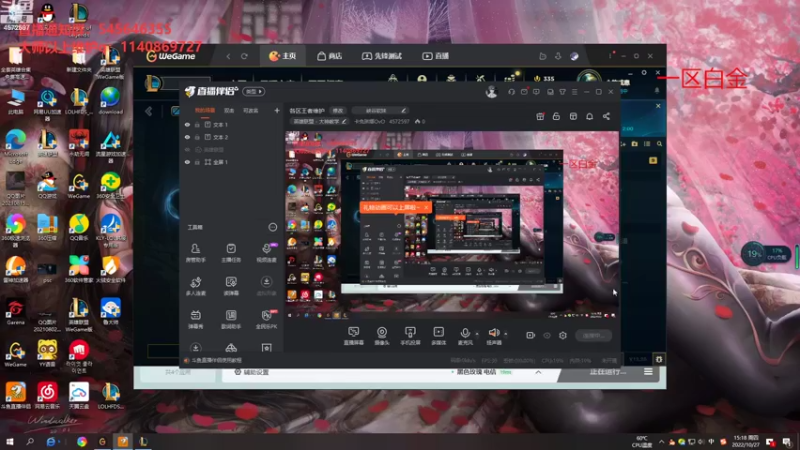Click WeGame back navigation arrow
Viewport: 800px width, 450px height.
click(x=228, y=56)
